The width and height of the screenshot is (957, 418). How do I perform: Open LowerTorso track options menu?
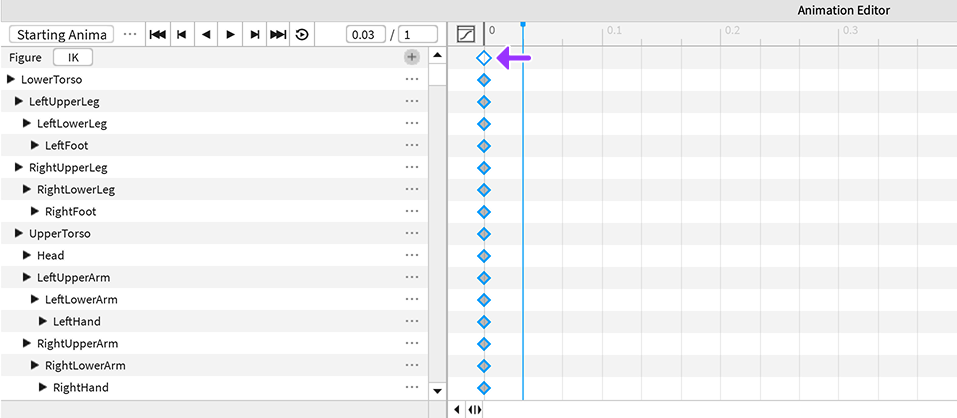click(x=412, y=79)
